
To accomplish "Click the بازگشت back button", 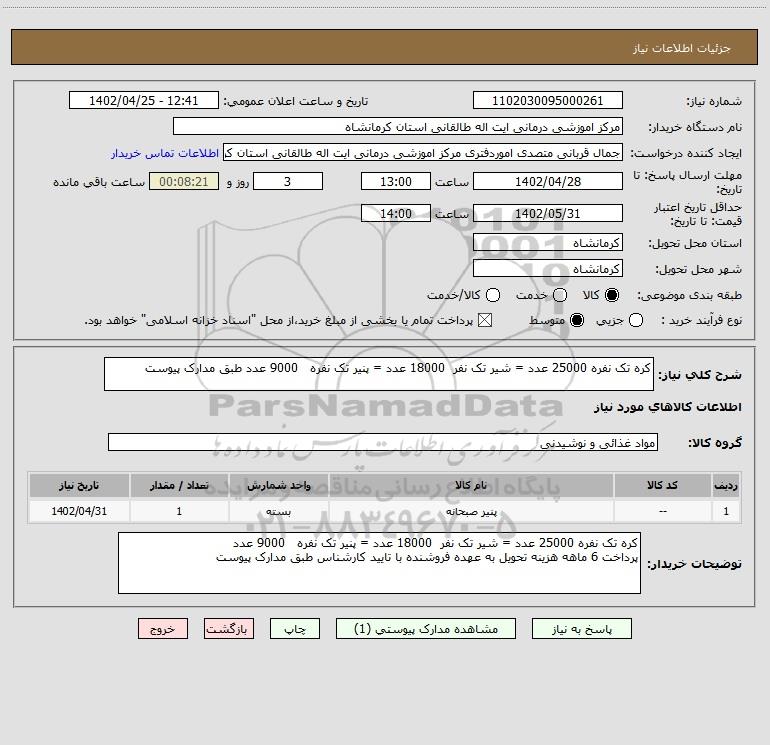I will coord(229,629).
